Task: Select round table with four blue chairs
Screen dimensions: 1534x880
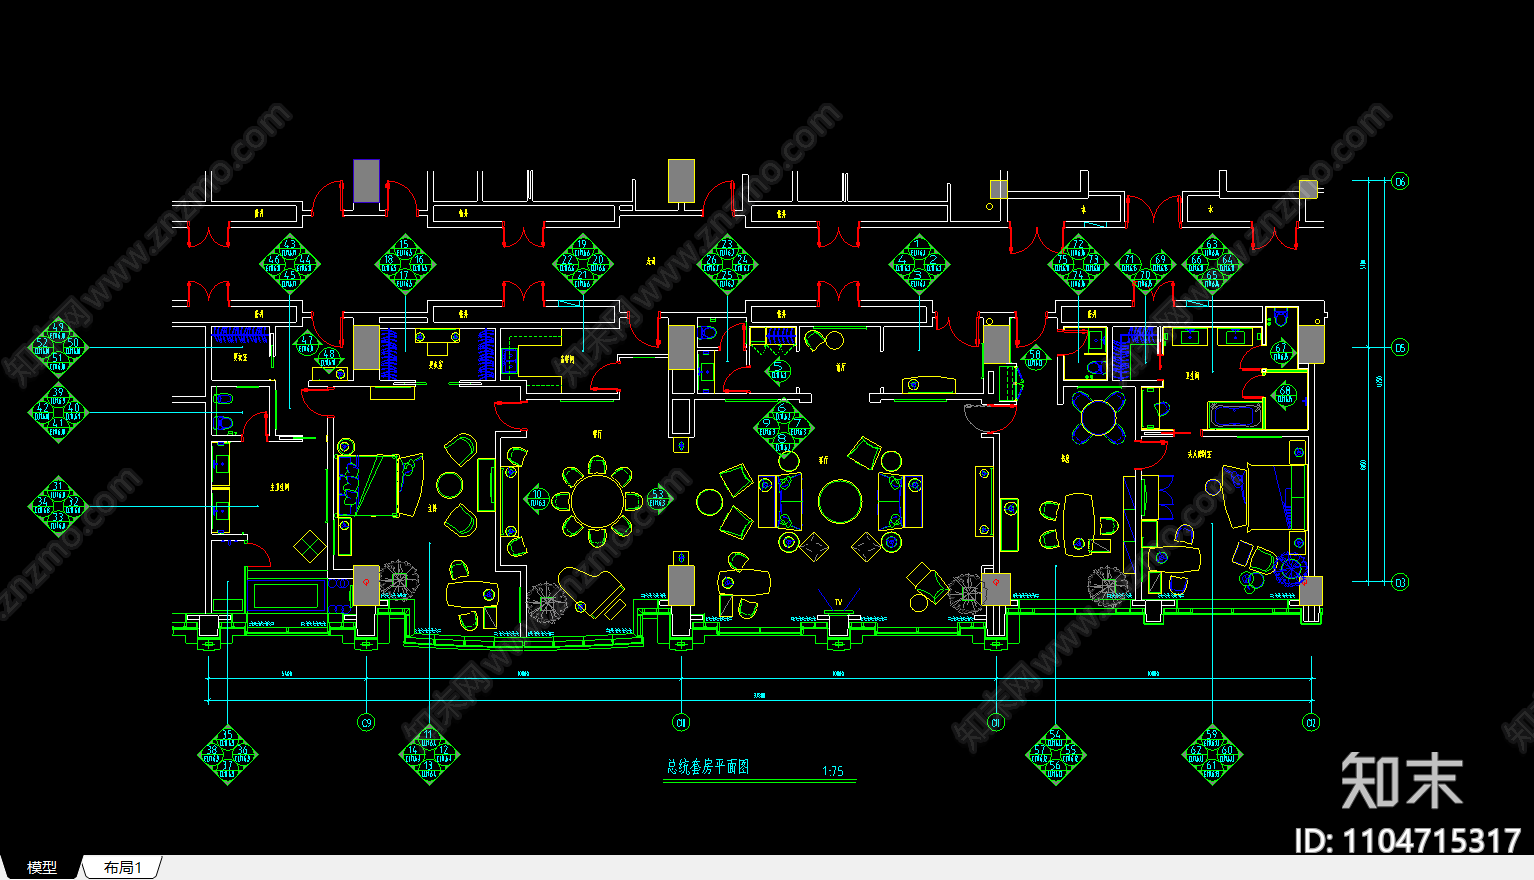Action: pos(1099,416)
